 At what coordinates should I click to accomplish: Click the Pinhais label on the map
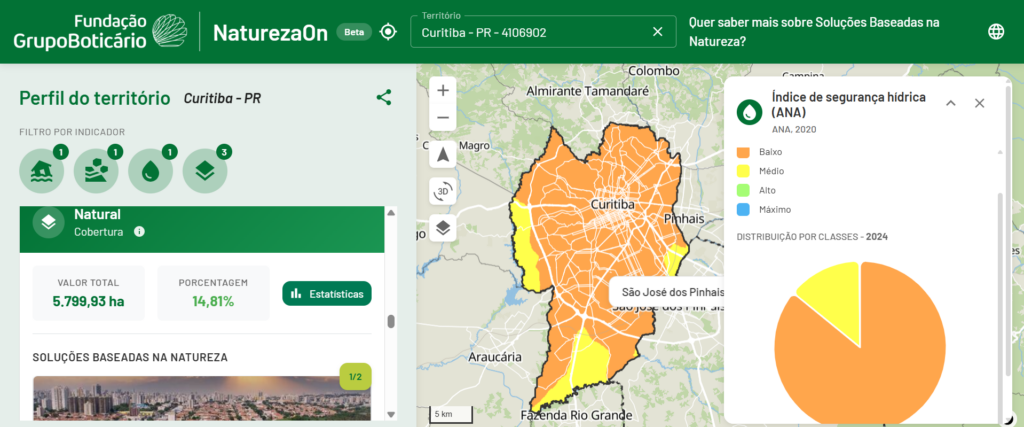coord(684,219)
